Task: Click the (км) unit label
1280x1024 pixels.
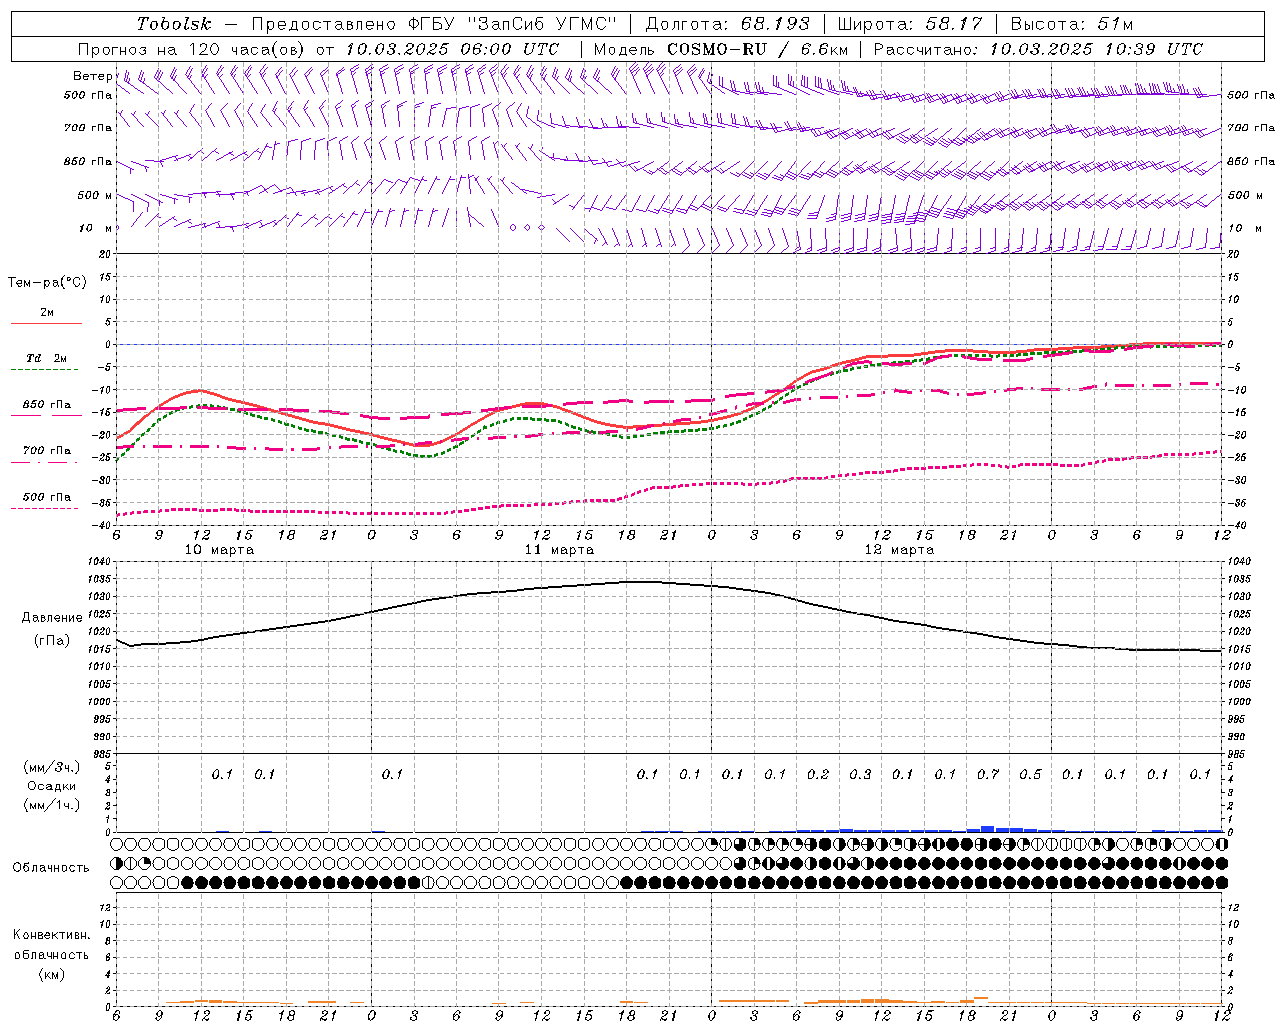Action: (x=51, y=973)
